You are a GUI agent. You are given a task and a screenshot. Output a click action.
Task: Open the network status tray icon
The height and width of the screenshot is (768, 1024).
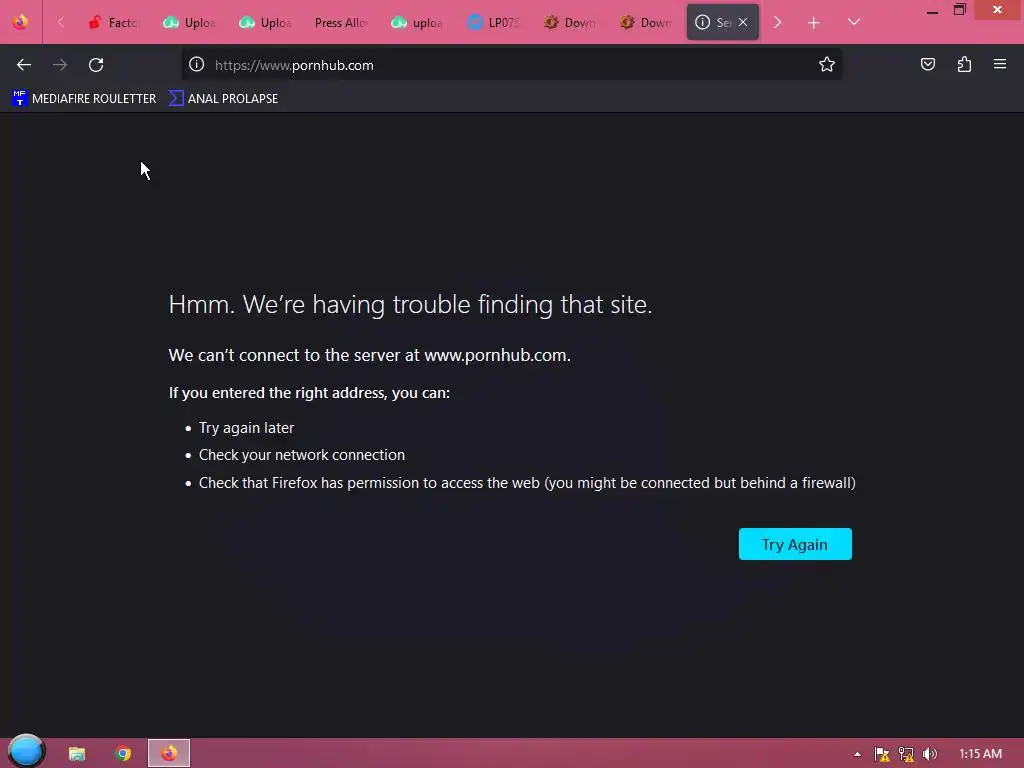[906, 754]
